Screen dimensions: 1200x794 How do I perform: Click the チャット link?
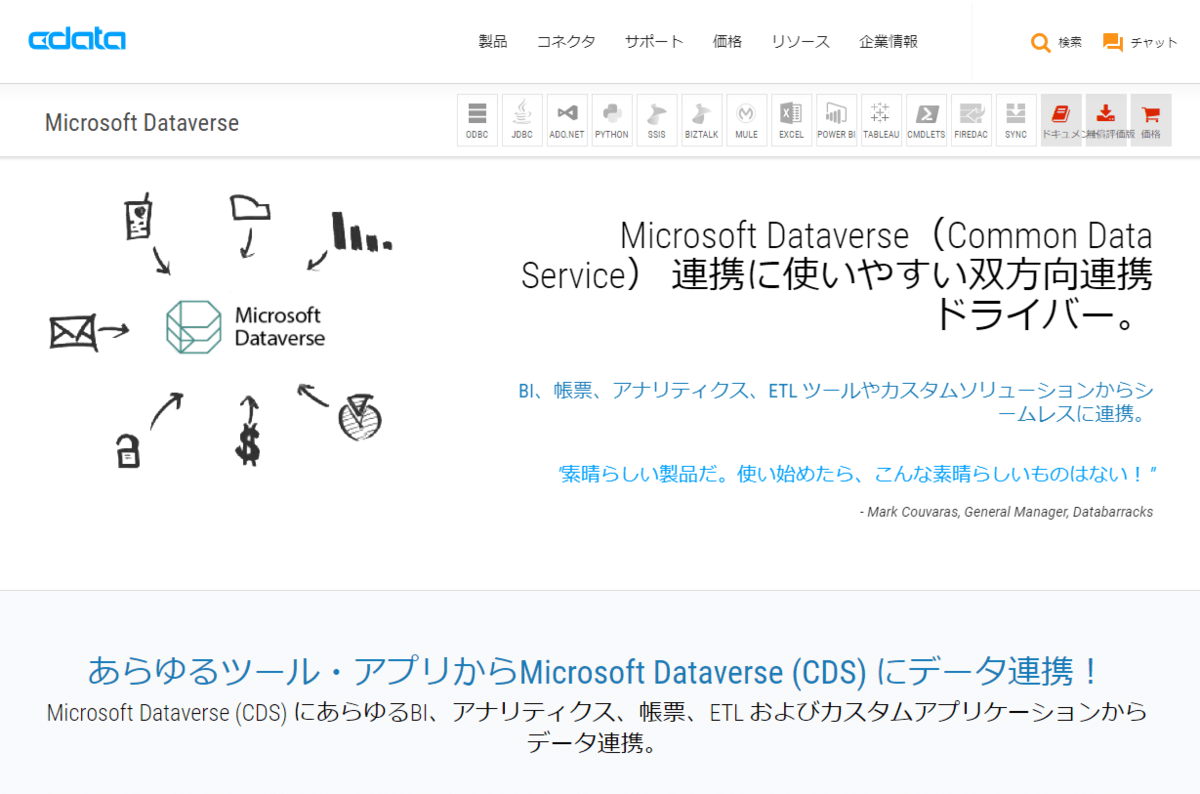1154,42
